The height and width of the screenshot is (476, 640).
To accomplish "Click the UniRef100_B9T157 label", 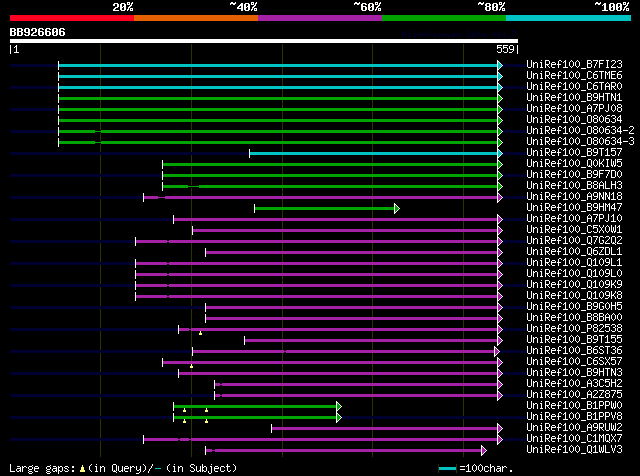I will point(574,153).
